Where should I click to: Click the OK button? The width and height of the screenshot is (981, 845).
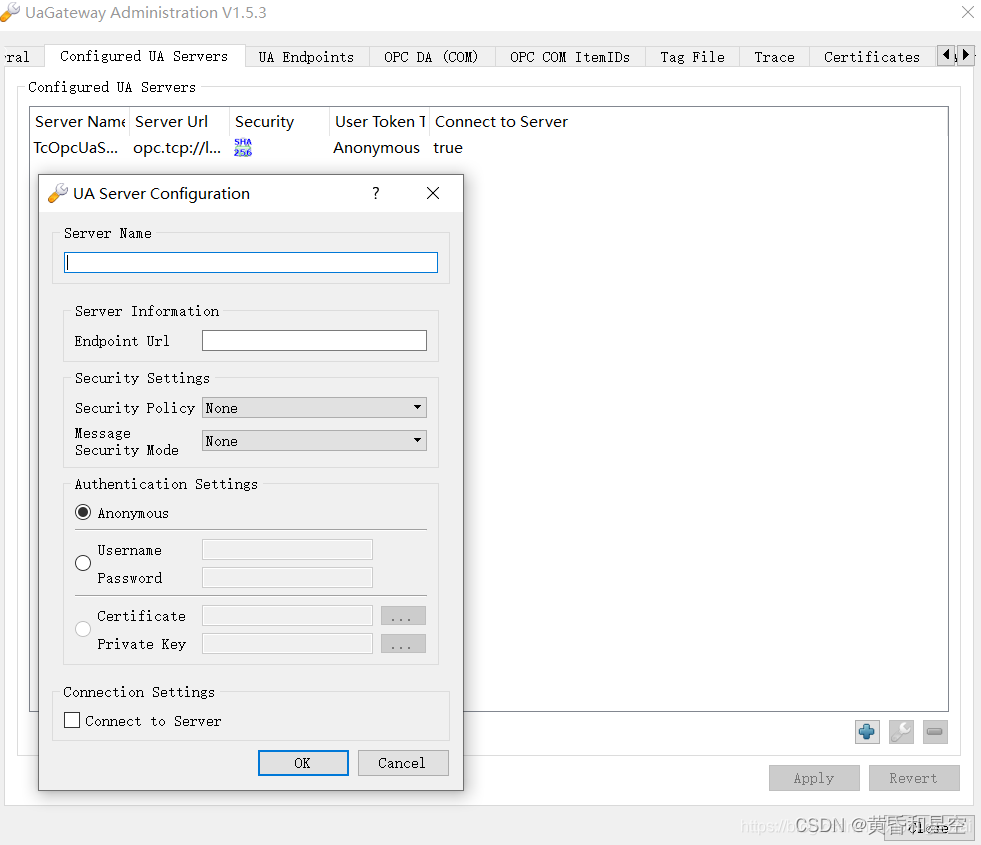coord(303,763)
